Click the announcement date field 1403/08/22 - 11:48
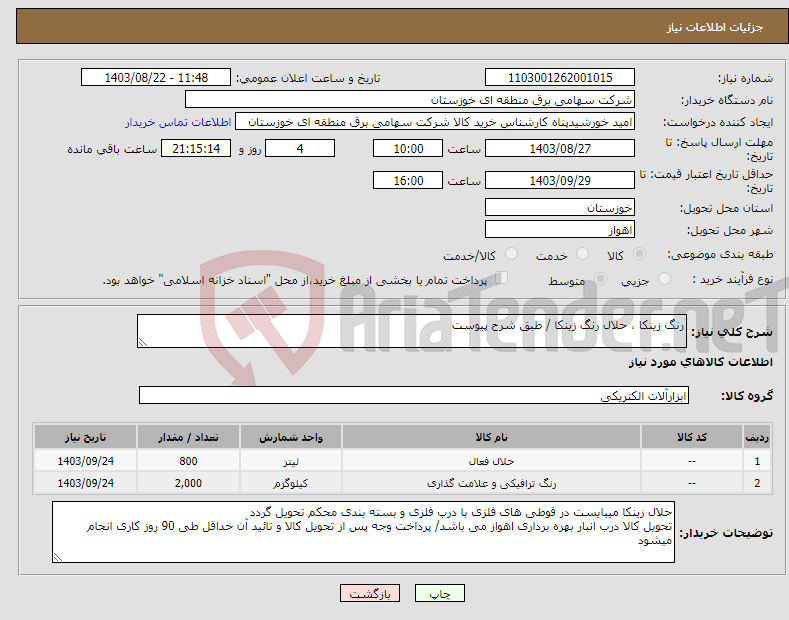 (x=156, y=78)
